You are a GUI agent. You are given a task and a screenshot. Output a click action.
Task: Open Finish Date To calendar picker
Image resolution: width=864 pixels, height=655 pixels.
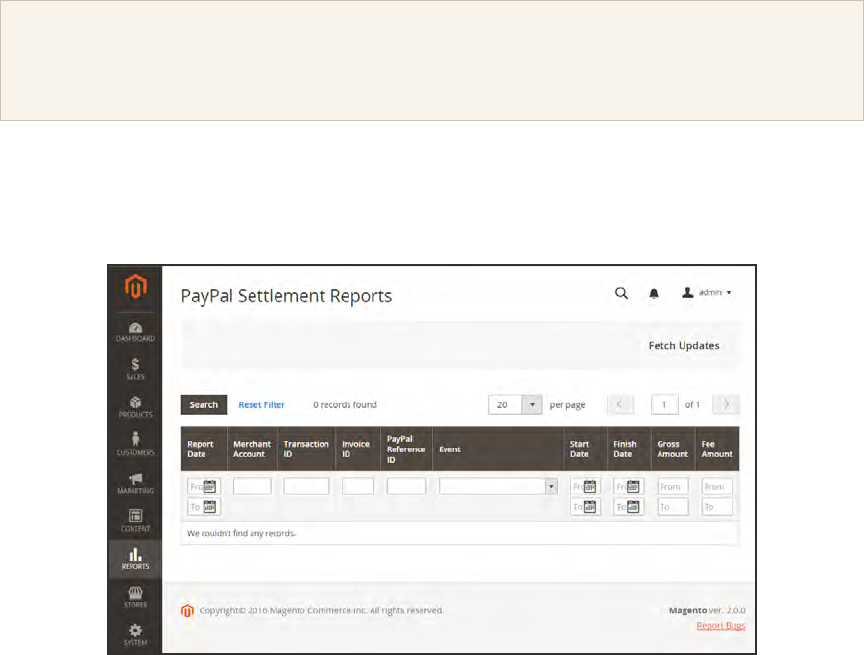[633, 507]
